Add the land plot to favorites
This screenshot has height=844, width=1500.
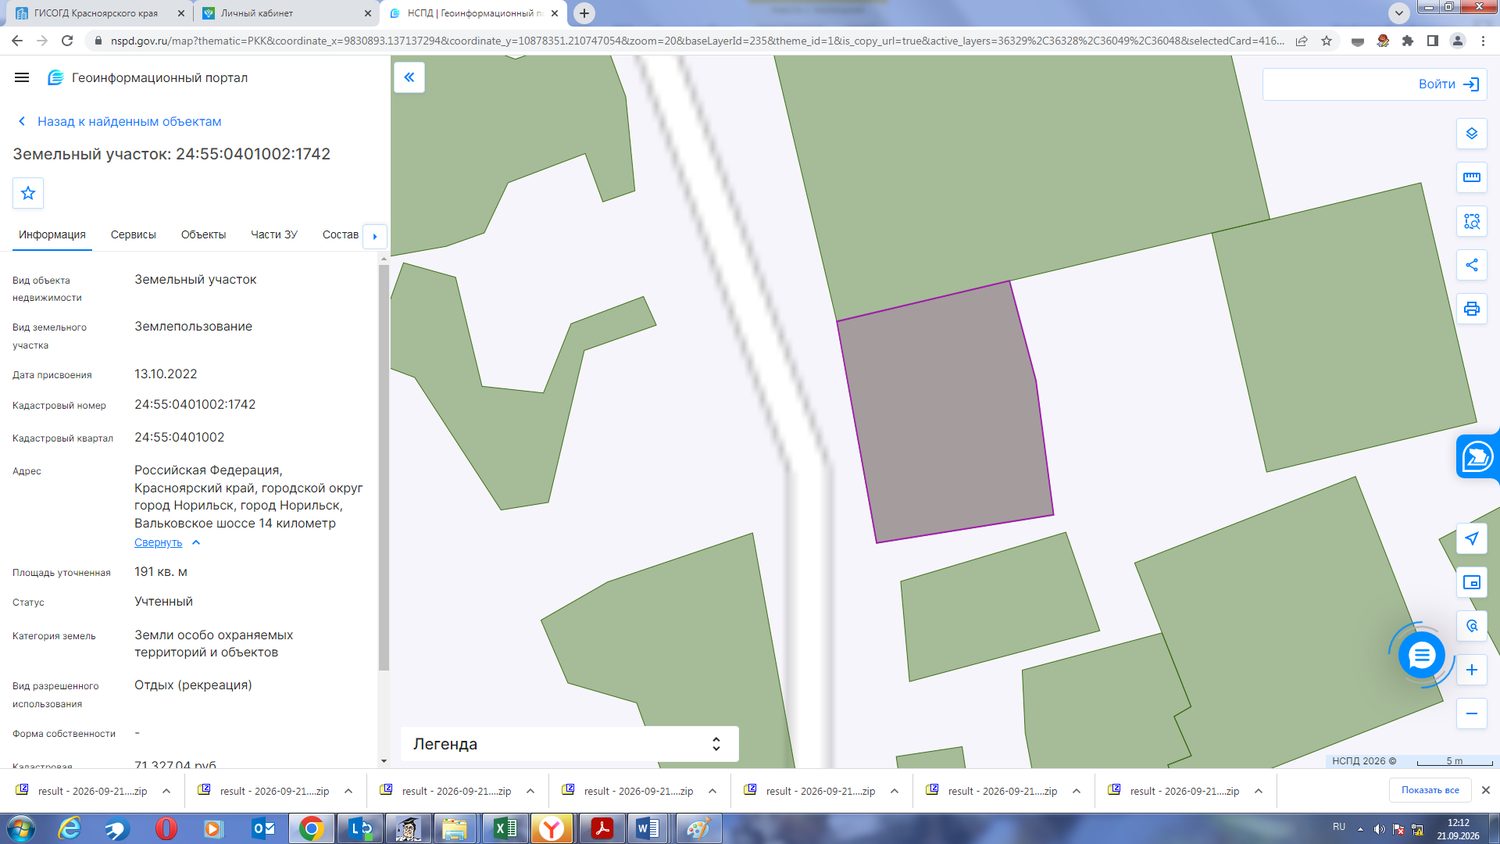(x=28, y=193)
